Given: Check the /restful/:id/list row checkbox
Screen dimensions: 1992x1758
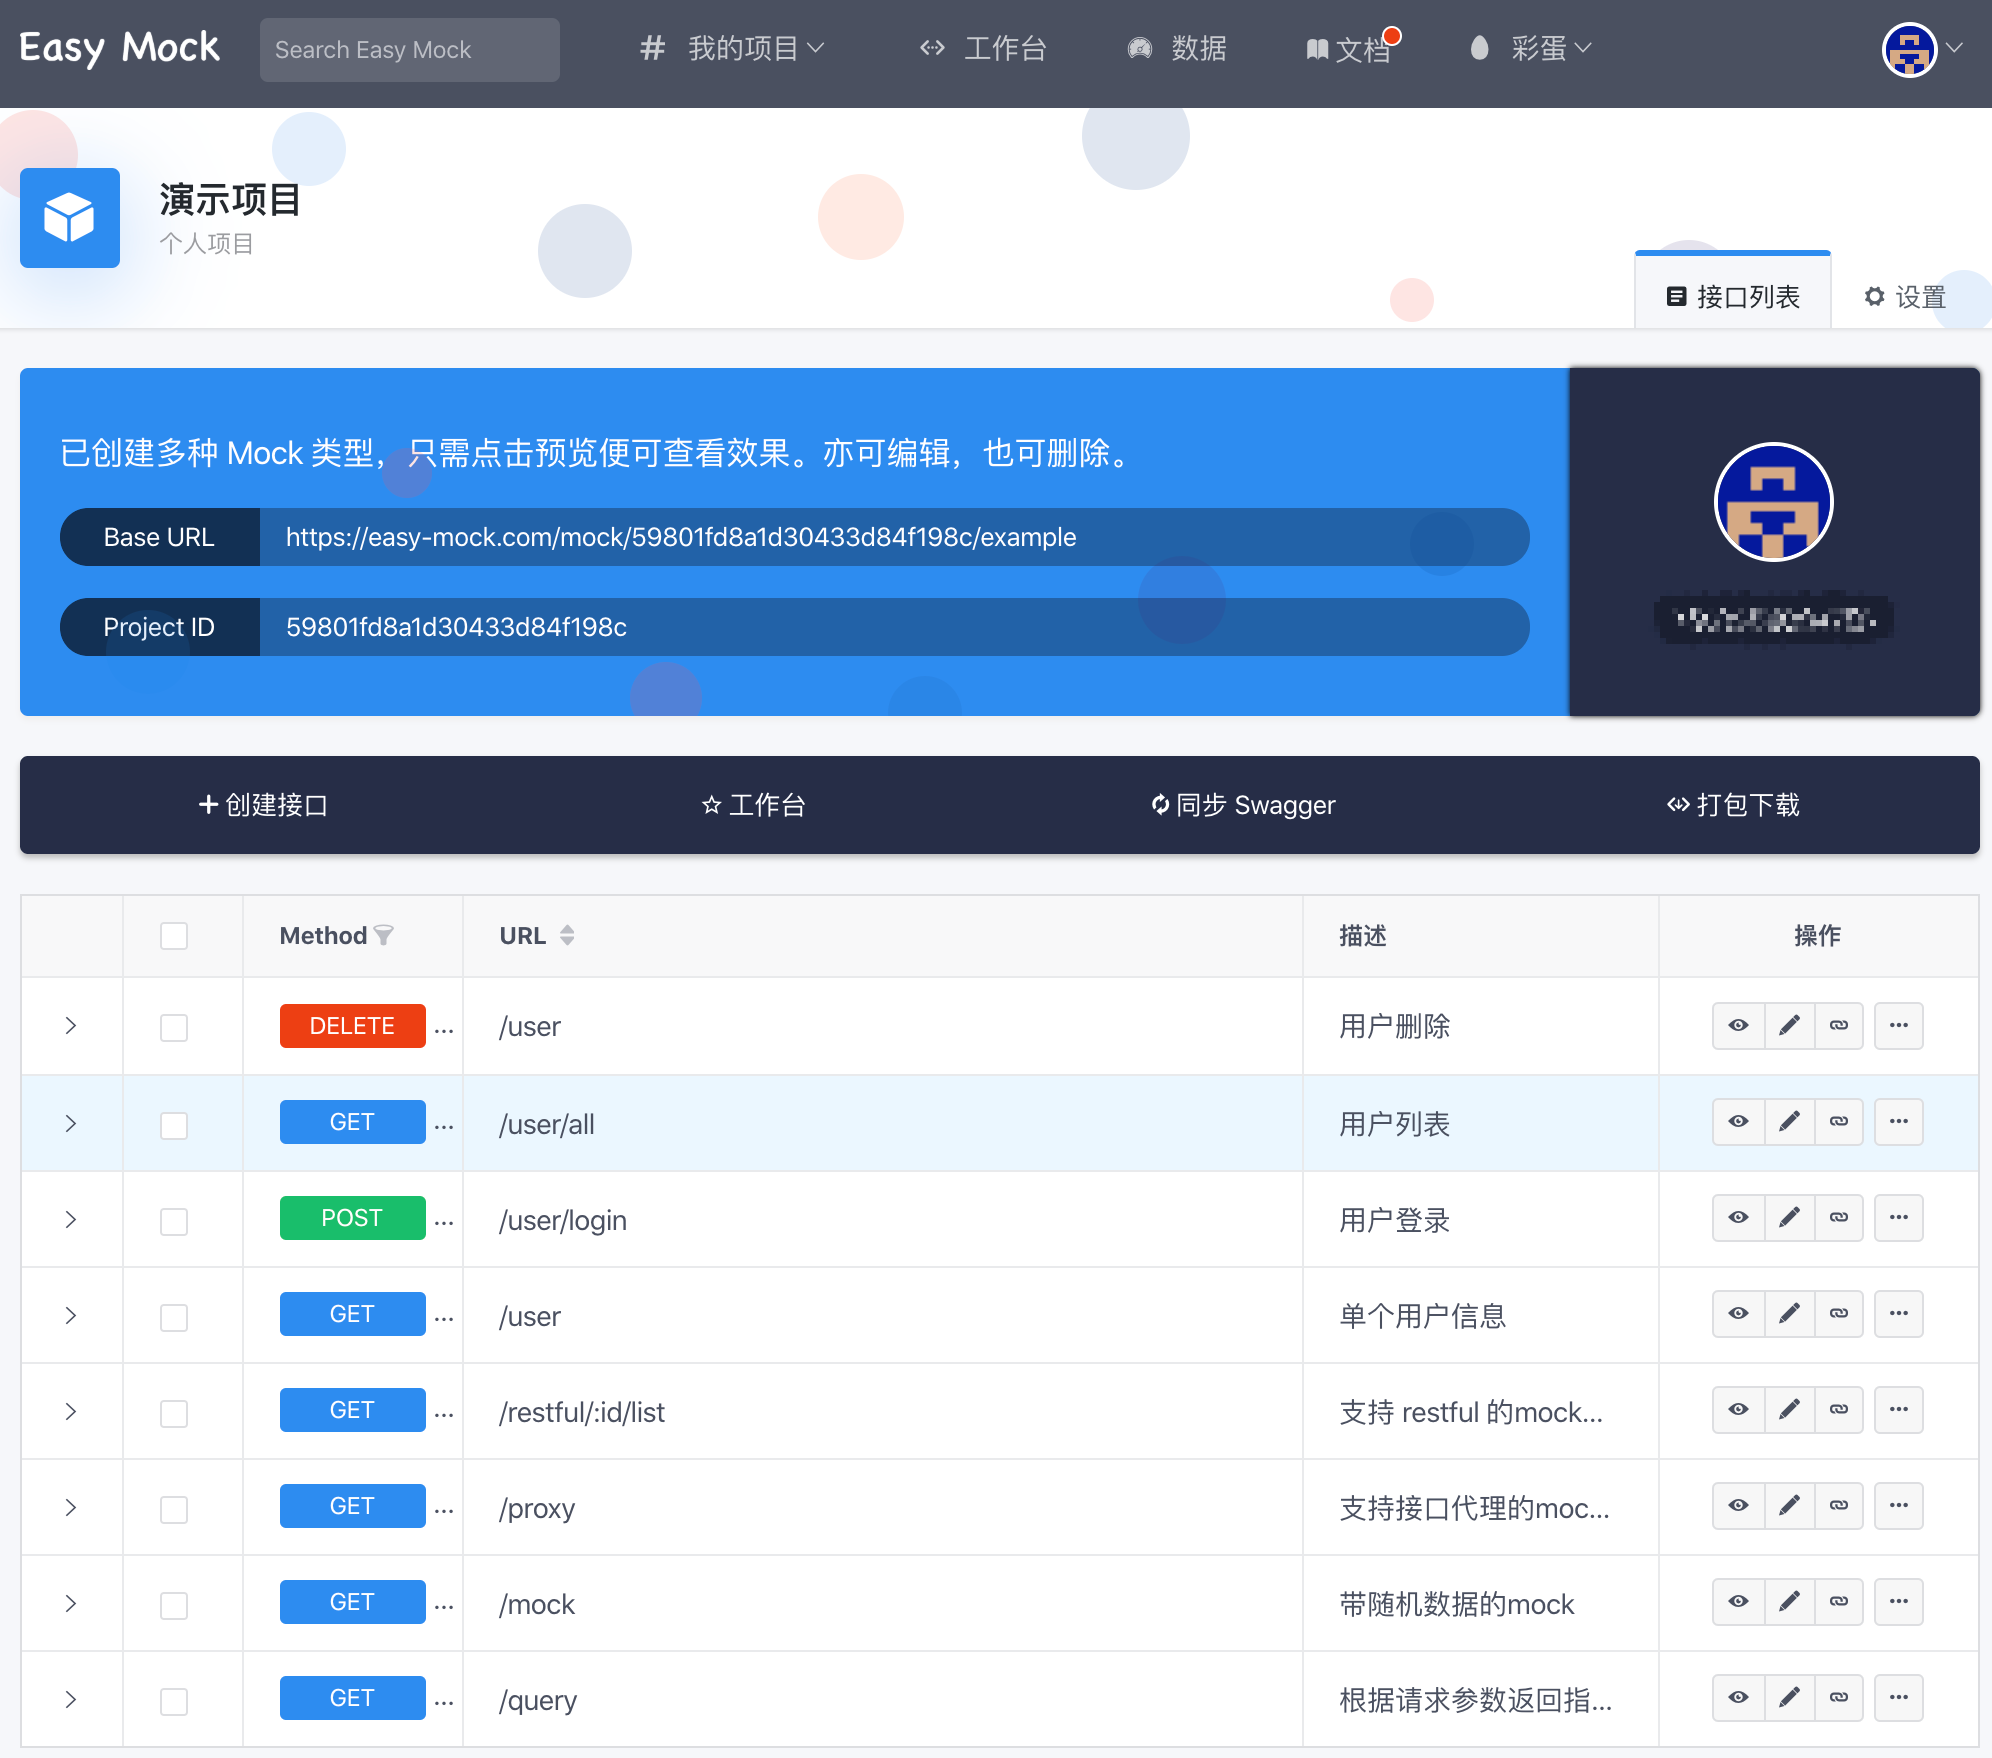Looking at the screenshot, I should [x=174, y=1413].
